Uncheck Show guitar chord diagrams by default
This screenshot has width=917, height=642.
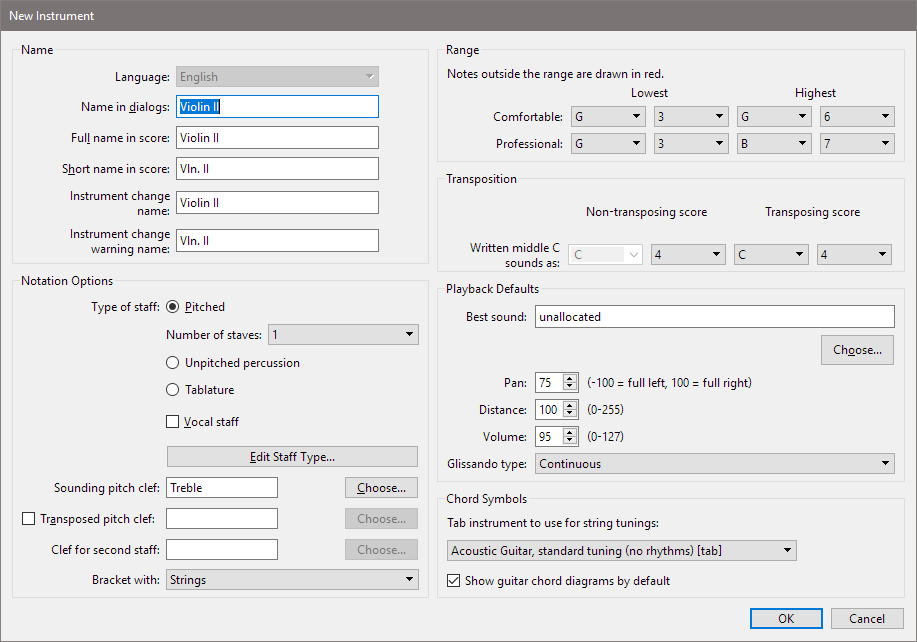454,581
